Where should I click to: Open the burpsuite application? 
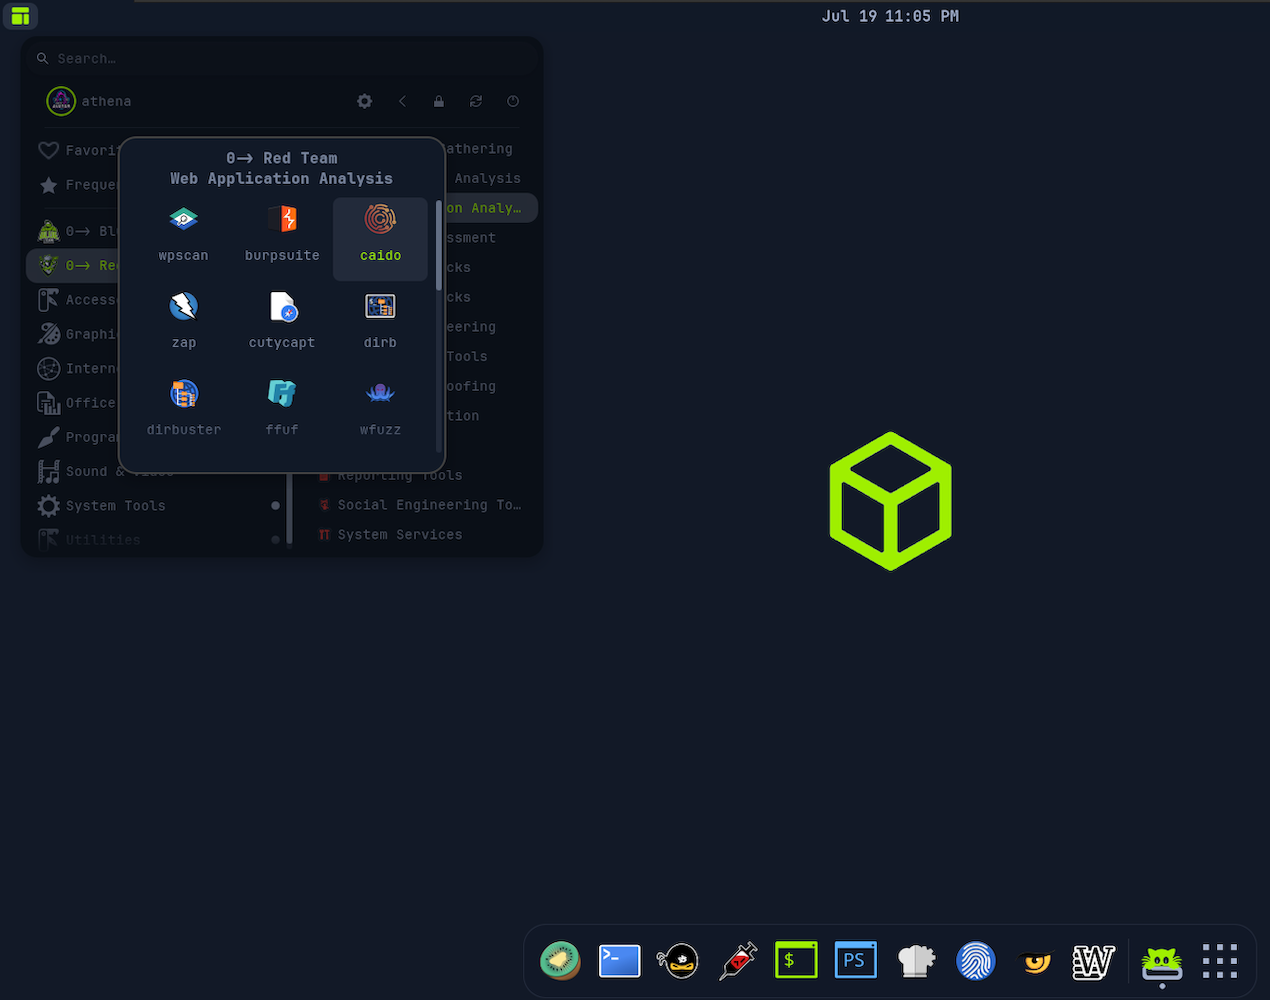coord(281,230)
